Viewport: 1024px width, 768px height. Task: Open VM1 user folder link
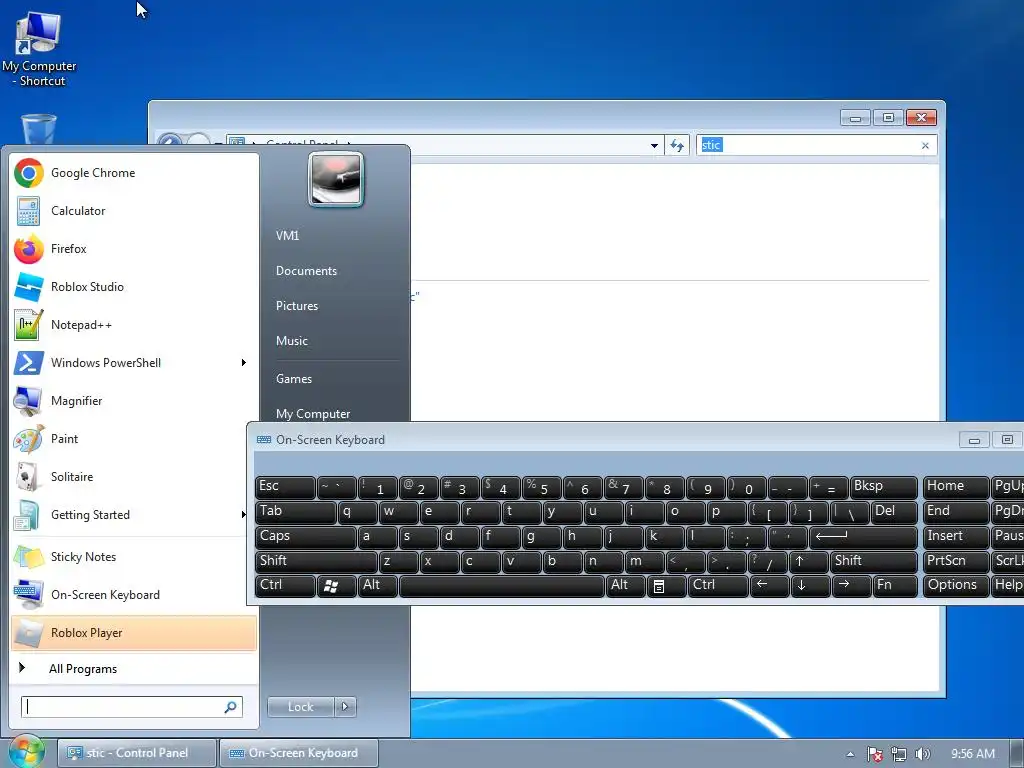coord(287,236)
